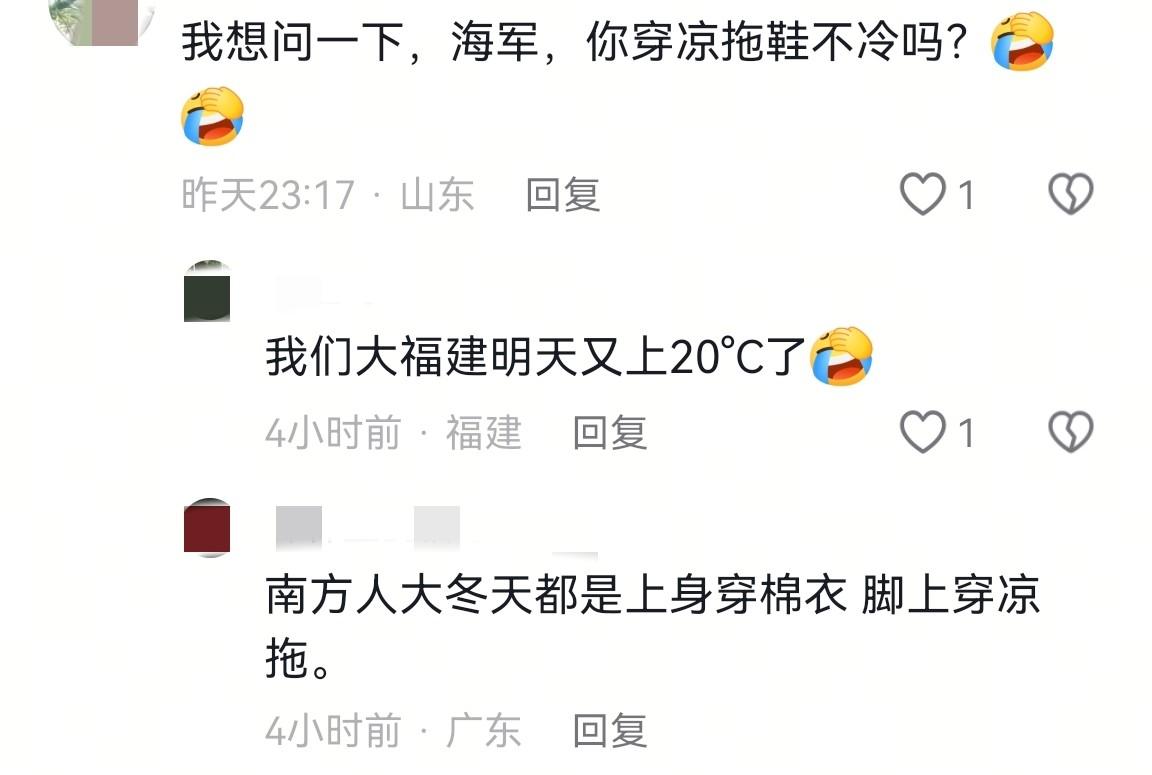Click 回复 under the Shandong comment
Image resolution: width=1152 pixels, height=775 pixels.
(x=564, y=195)
